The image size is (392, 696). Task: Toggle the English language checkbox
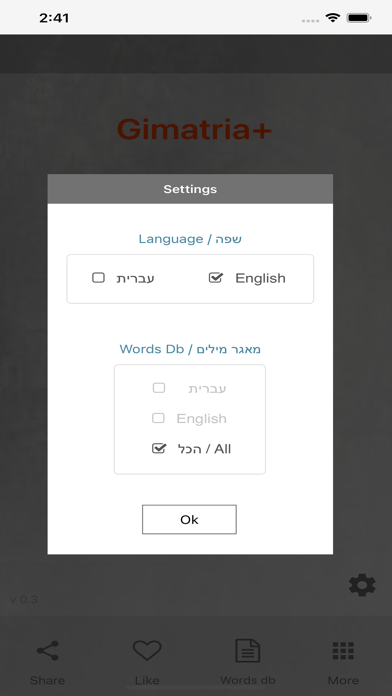coord(216,278)
